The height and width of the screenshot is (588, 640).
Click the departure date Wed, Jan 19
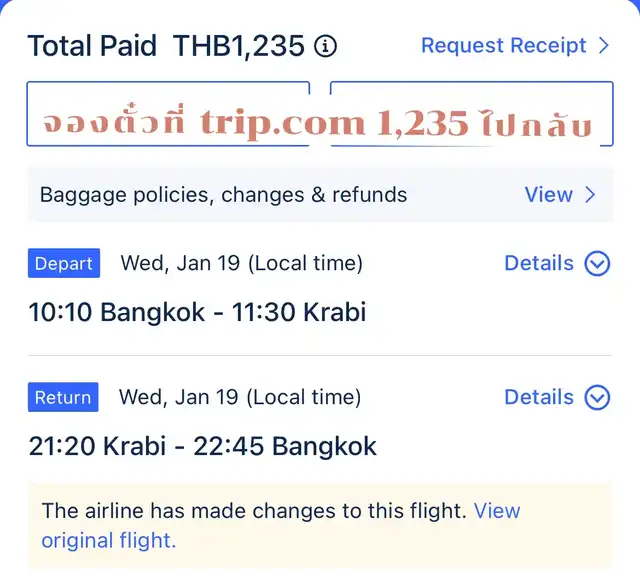pyautogui.click(x=241, y=263)
